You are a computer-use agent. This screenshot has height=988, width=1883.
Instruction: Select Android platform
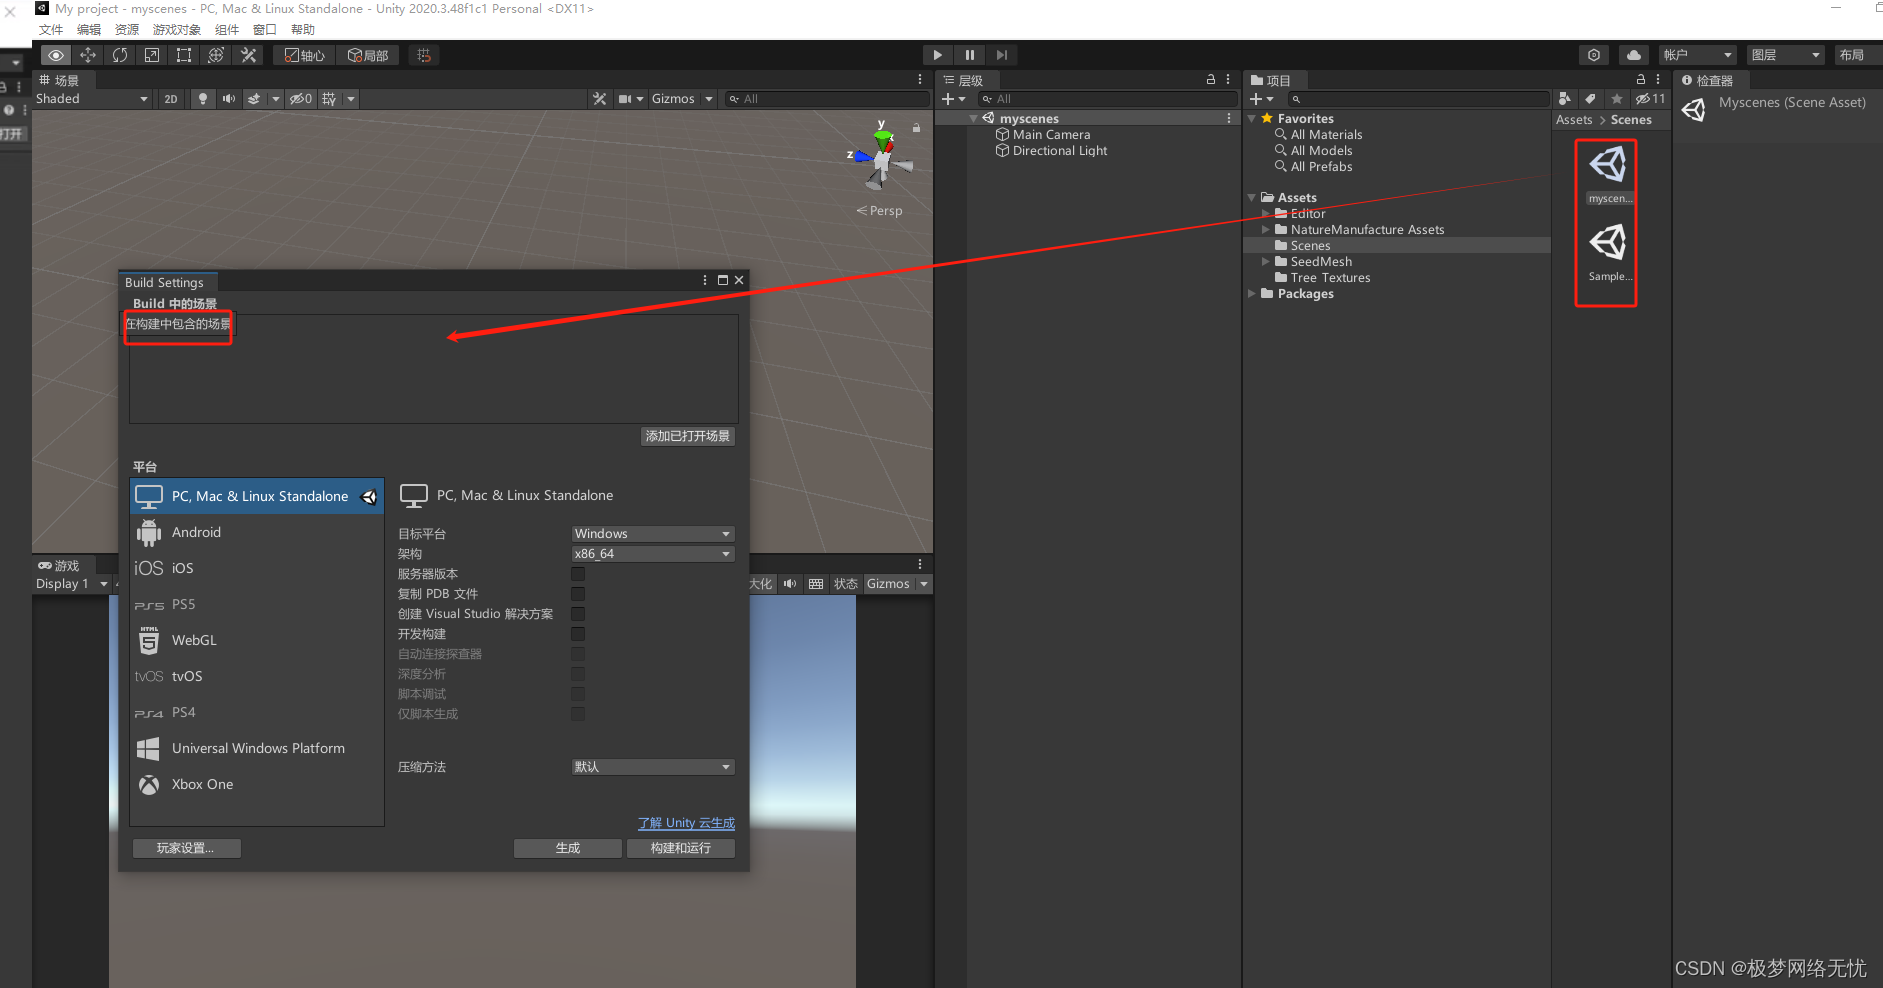257,532
